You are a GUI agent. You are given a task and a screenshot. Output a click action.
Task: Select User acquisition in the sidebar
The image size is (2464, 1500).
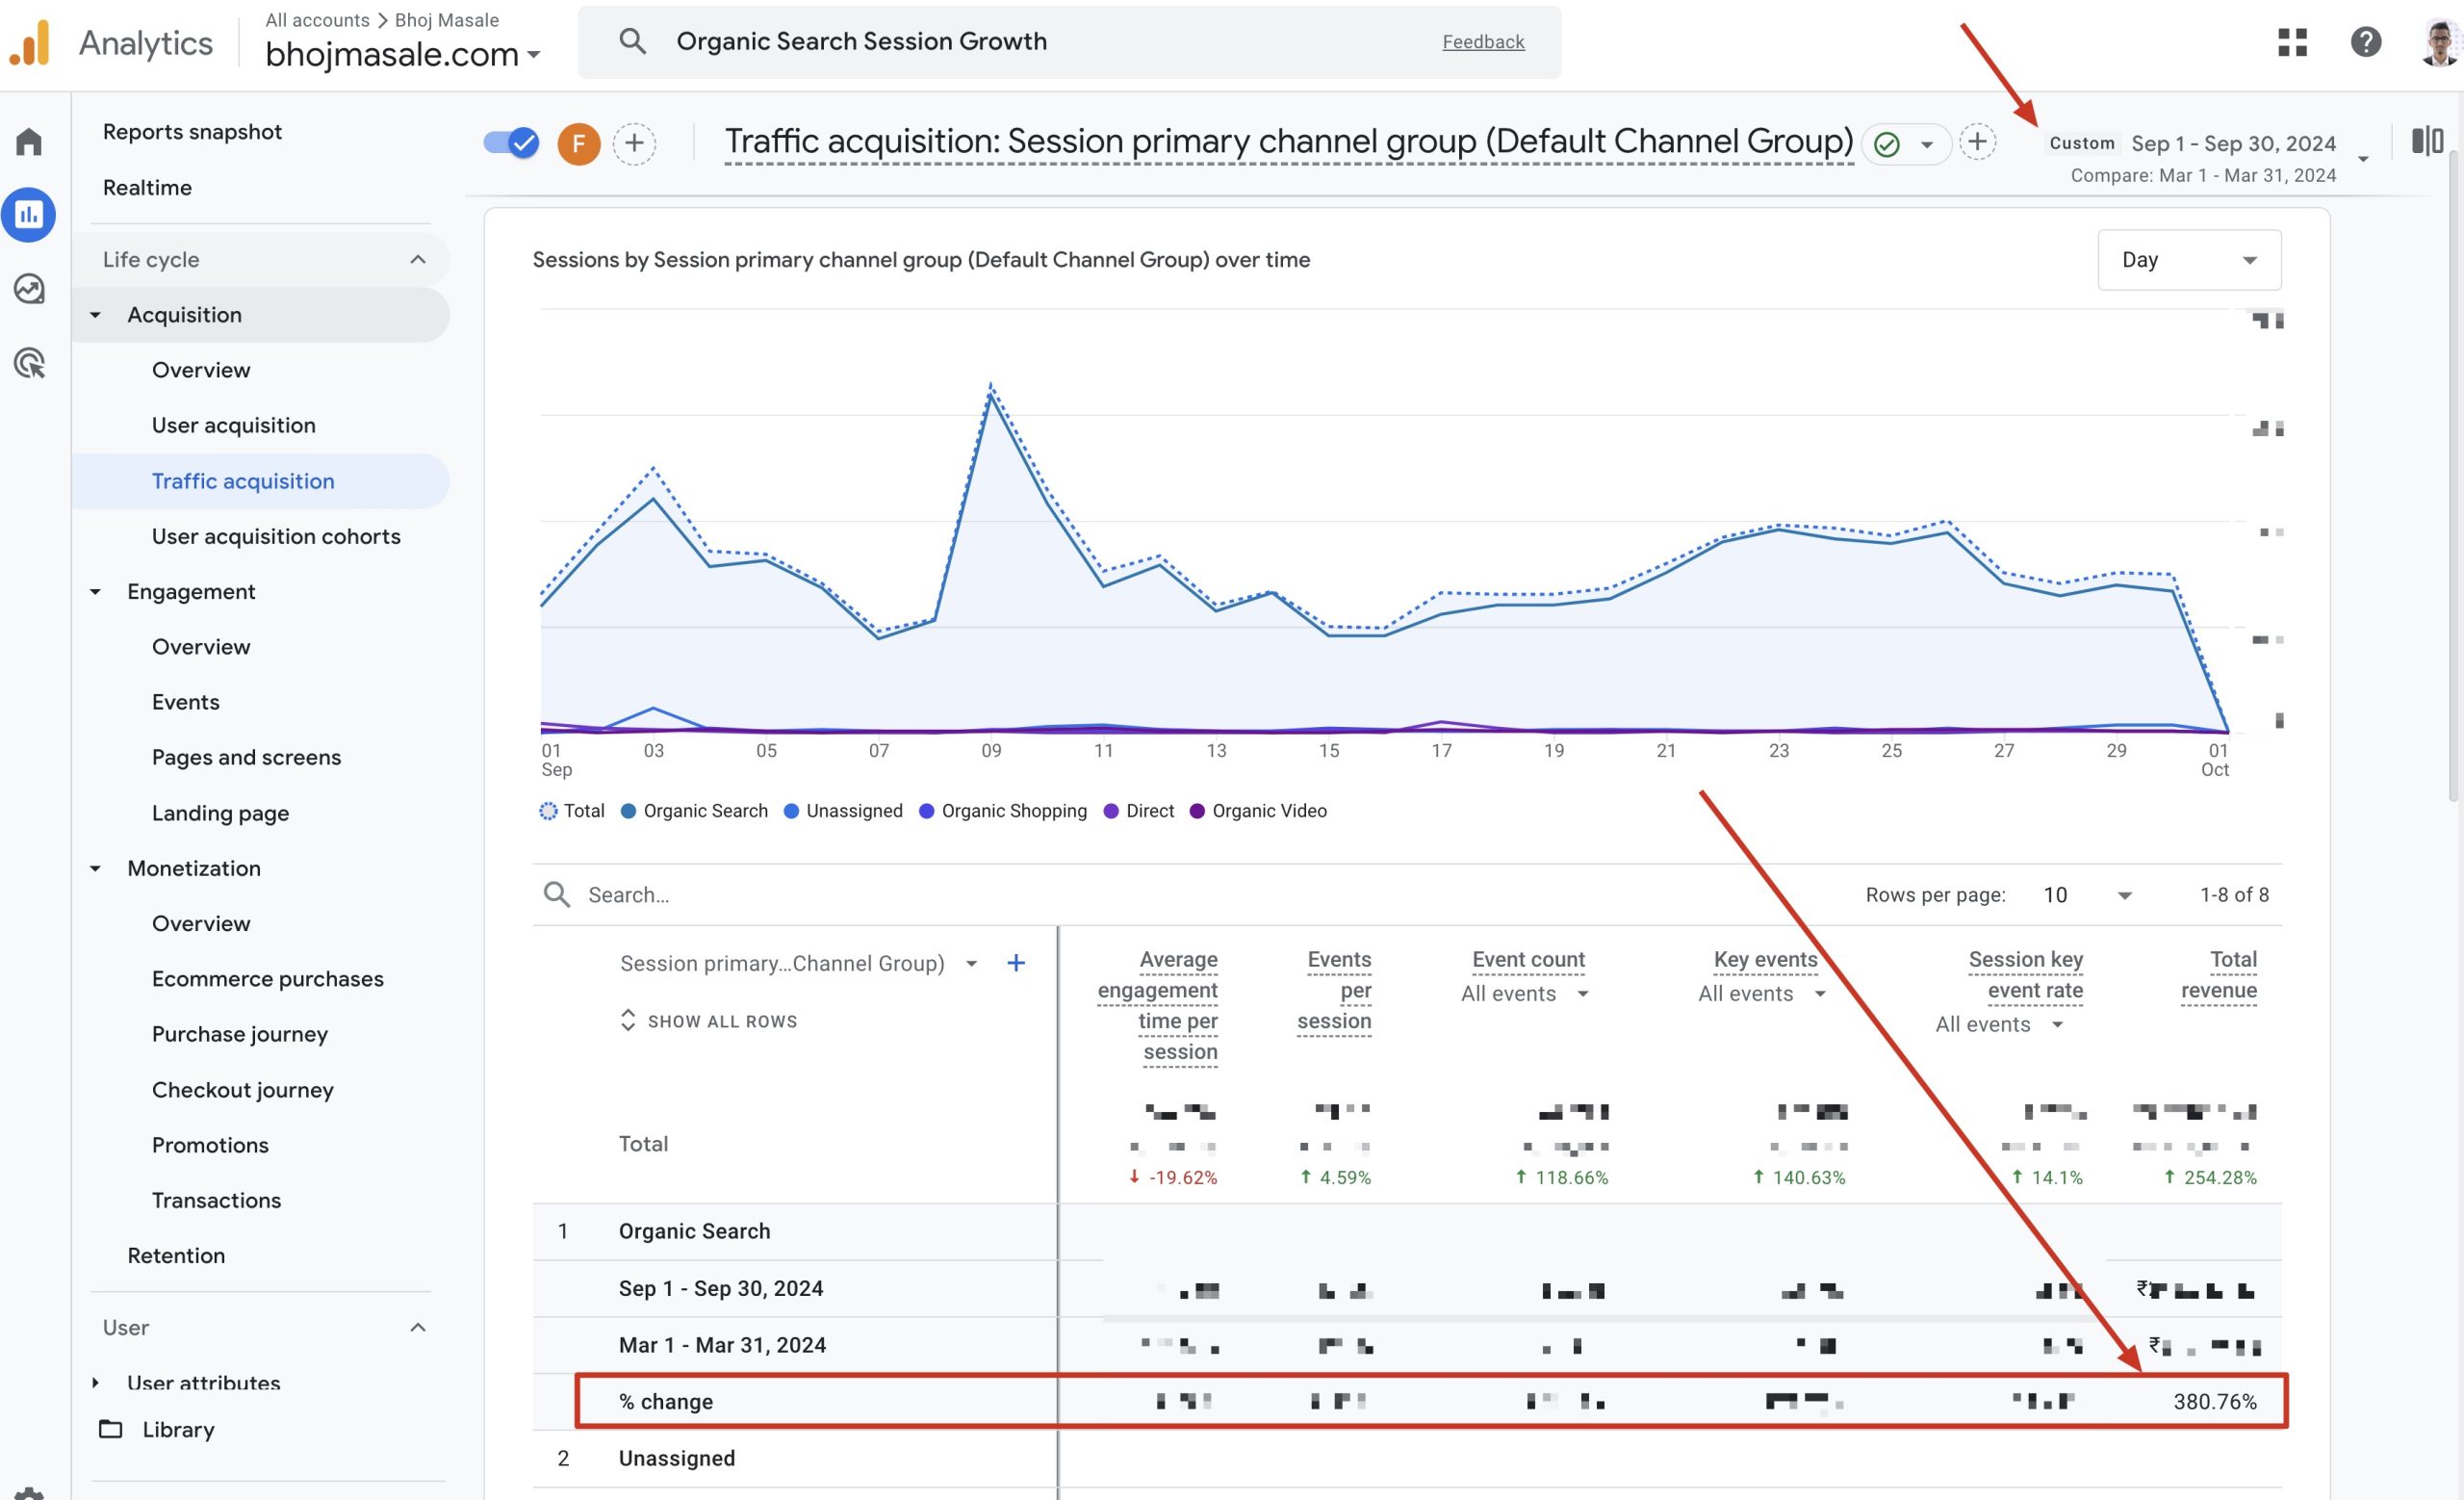pos(233,425)
